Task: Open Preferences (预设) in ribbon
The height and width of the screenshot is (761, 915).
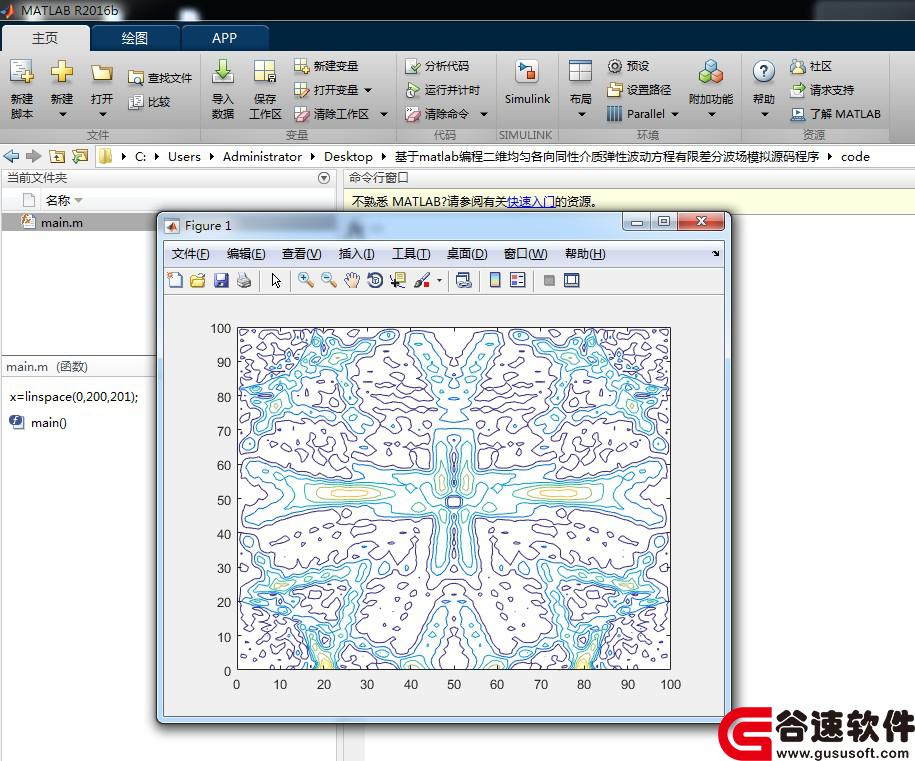Action: 628,66
